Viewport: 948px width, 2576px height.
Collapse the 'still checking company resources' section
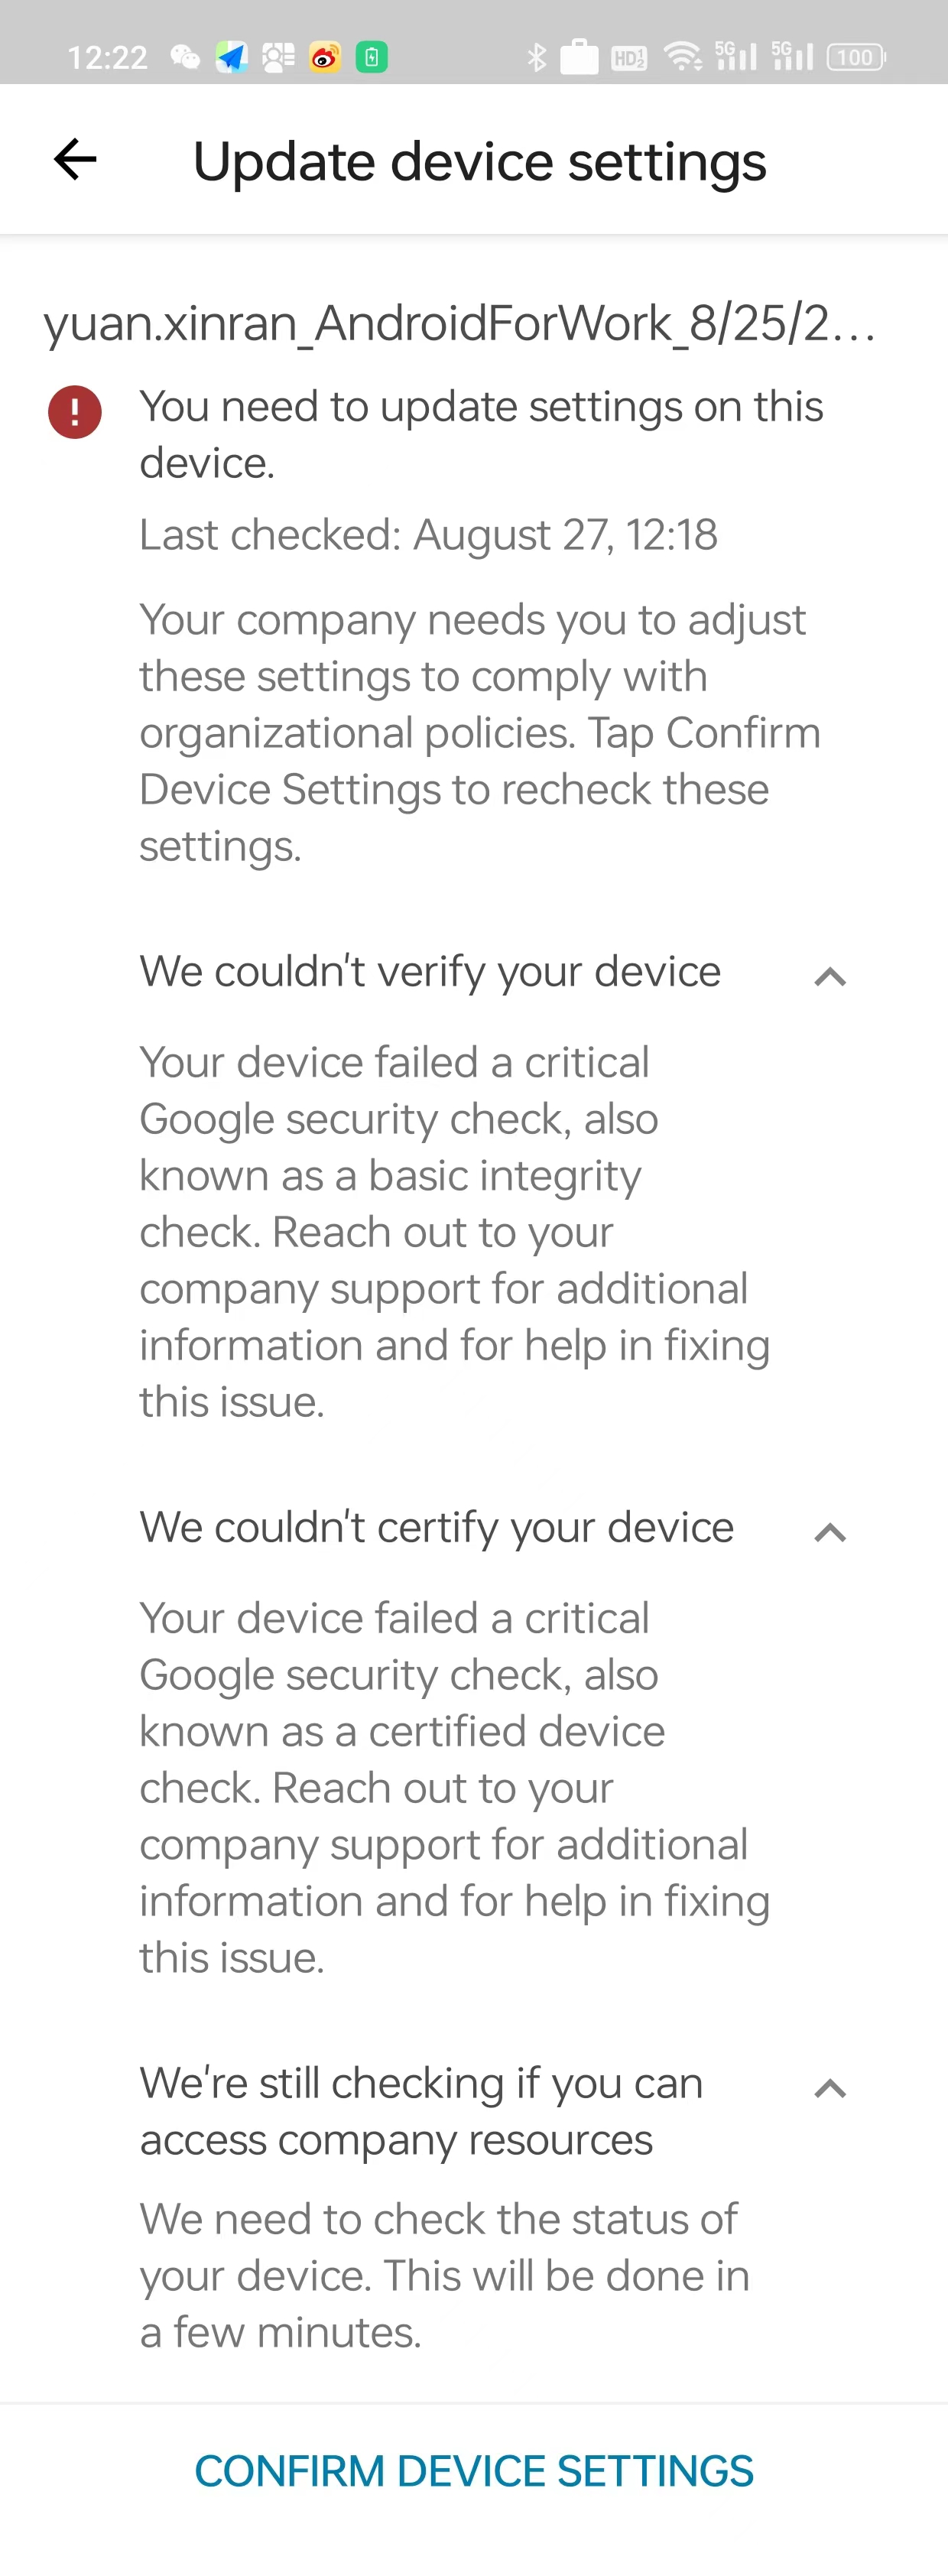[x=831, y=2088]
